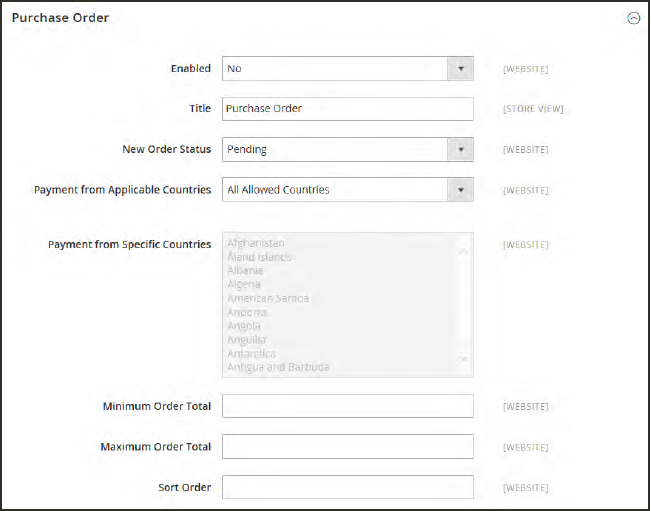Collapse the Purchase Order section
The width and height of the screenshot is (651, 511).
click(x=632, y=18)
